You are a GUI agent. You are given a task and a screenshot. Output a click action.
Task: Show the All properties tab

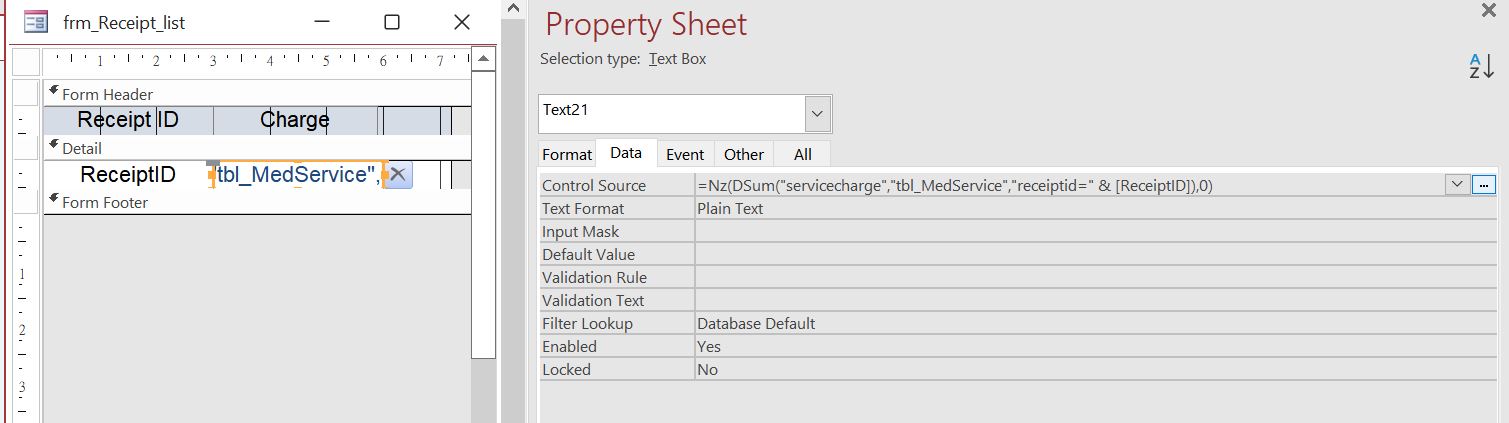[x=802, y=154]
